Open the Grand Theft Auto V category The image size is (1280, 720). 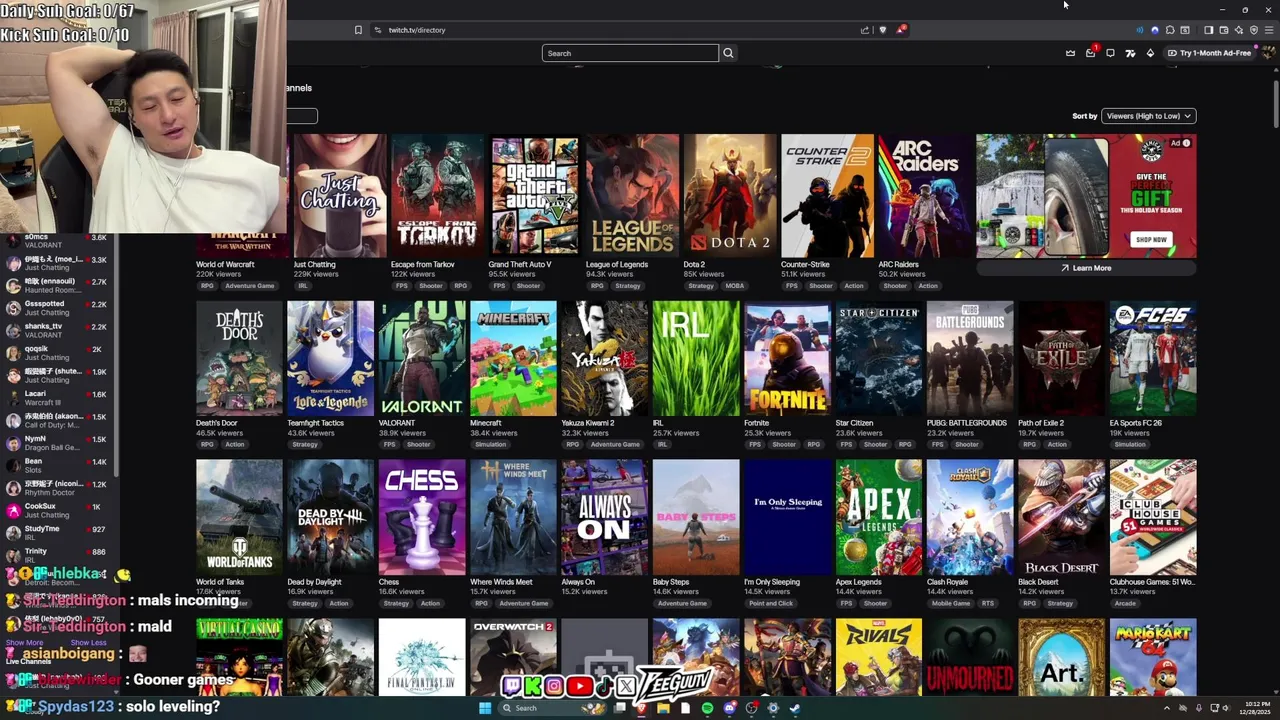[x=534, y=196]
